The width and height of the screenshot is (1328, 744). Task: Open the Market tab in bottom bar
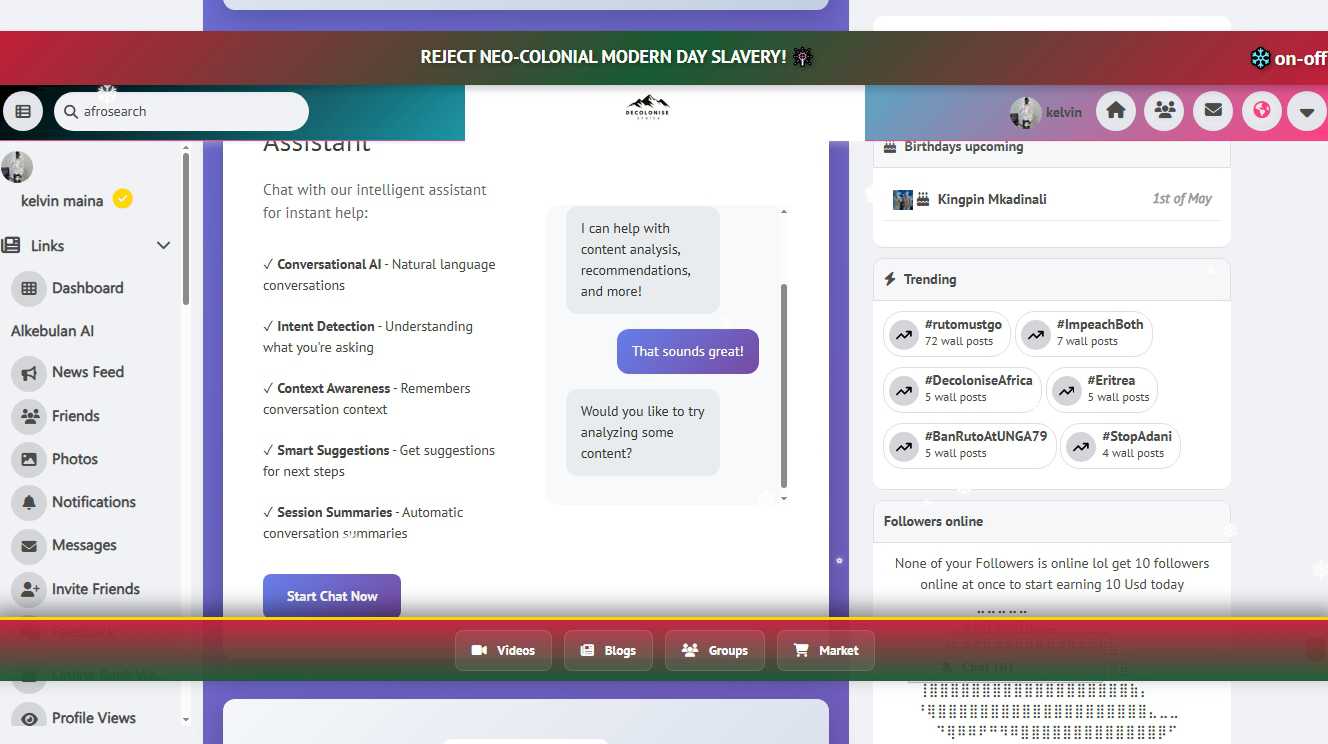point(825,650)
